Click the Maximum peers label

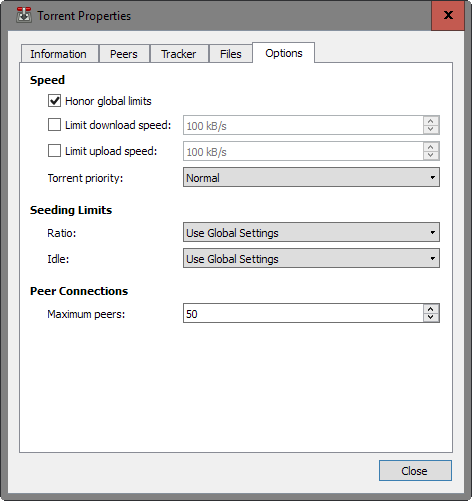[86, 314]
